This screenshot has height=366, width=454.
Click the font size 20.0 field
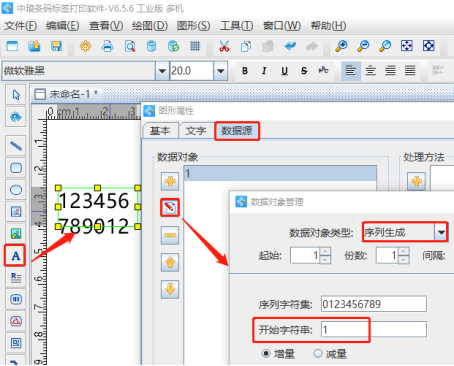coord(191,71)
